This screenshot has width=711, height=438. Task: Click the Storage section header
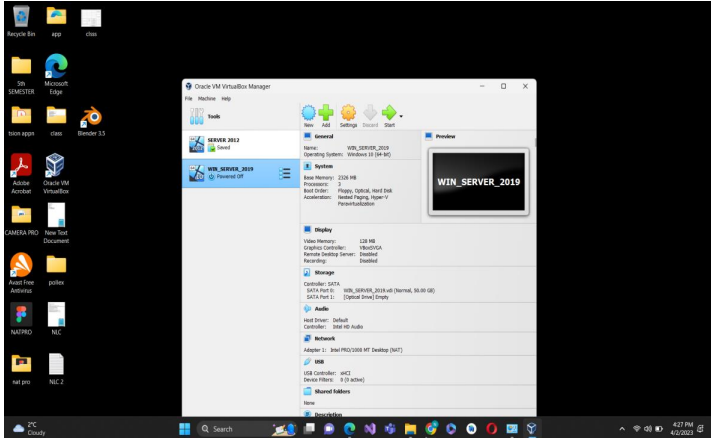pos(324,273)
